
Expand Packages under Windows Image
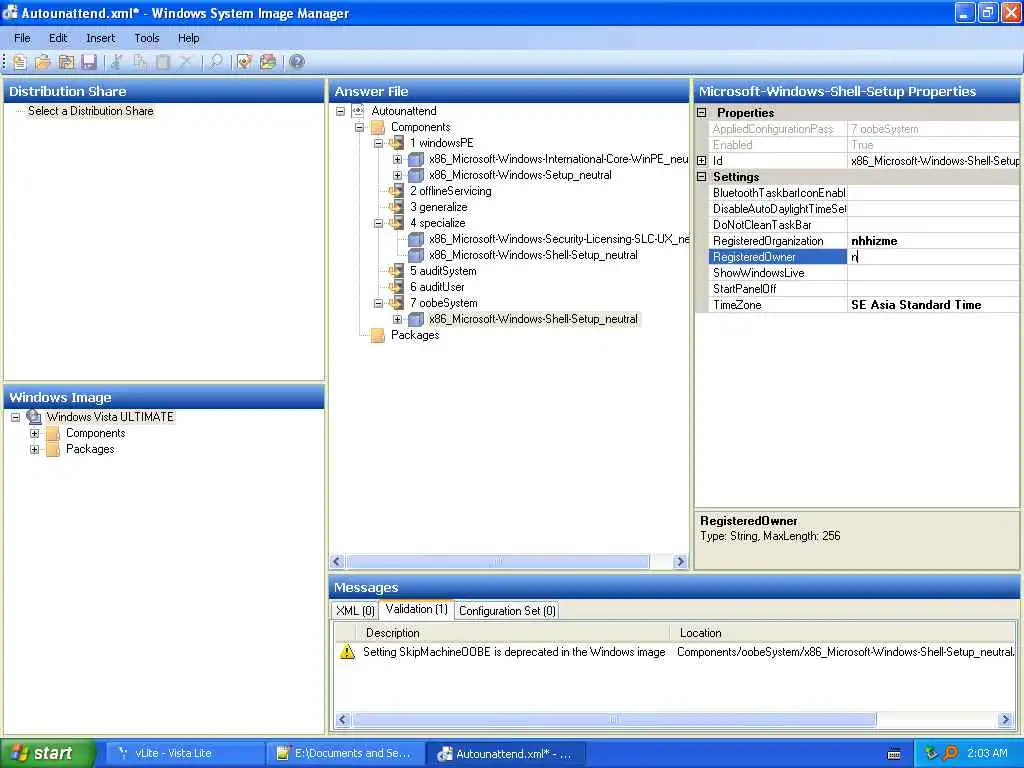coord(35,449)
